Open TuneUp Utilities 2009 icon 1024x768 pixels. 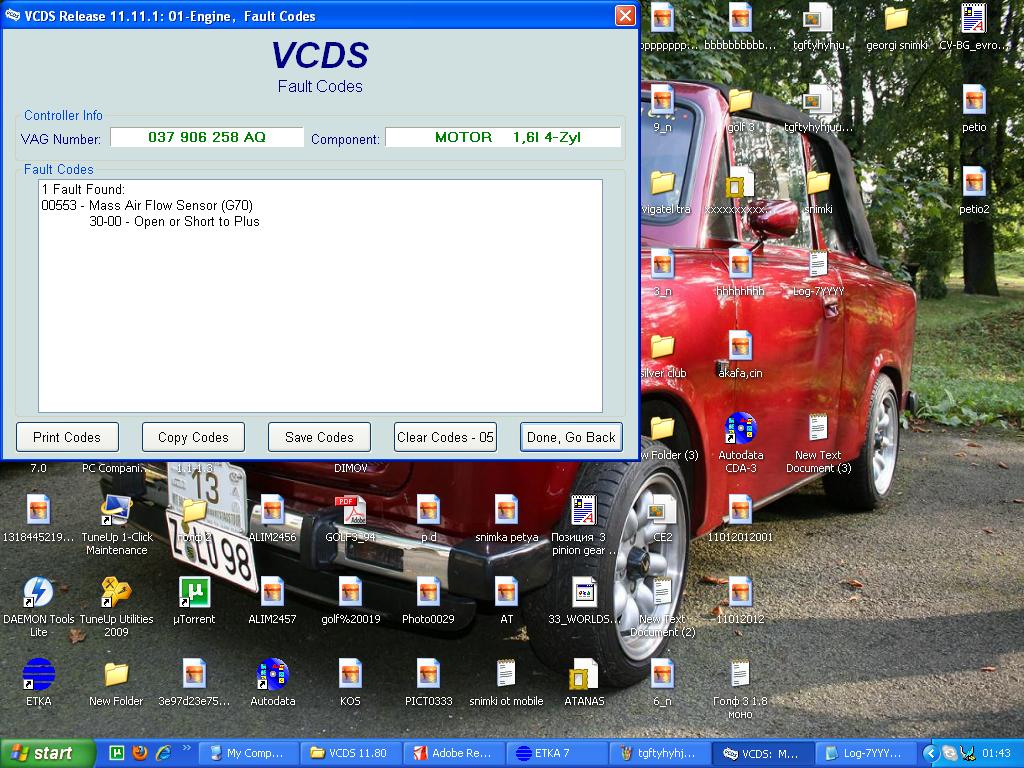[116, 593]
